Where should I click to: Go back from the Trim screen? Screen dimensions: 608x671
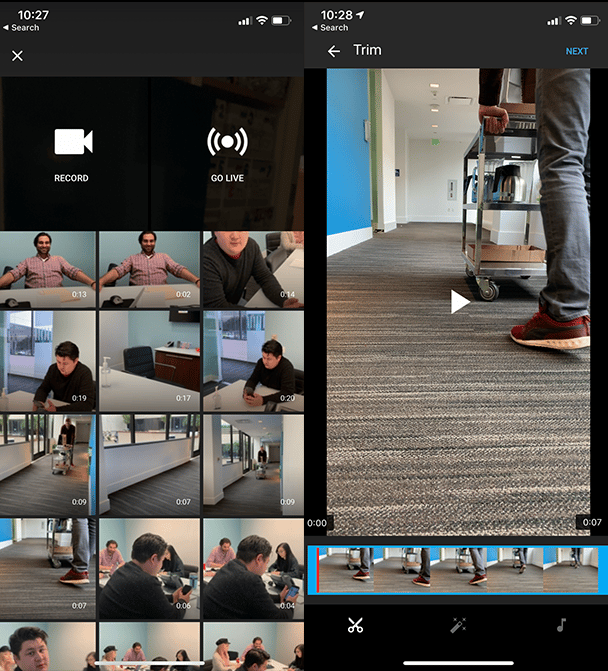(x=334, y=51)
